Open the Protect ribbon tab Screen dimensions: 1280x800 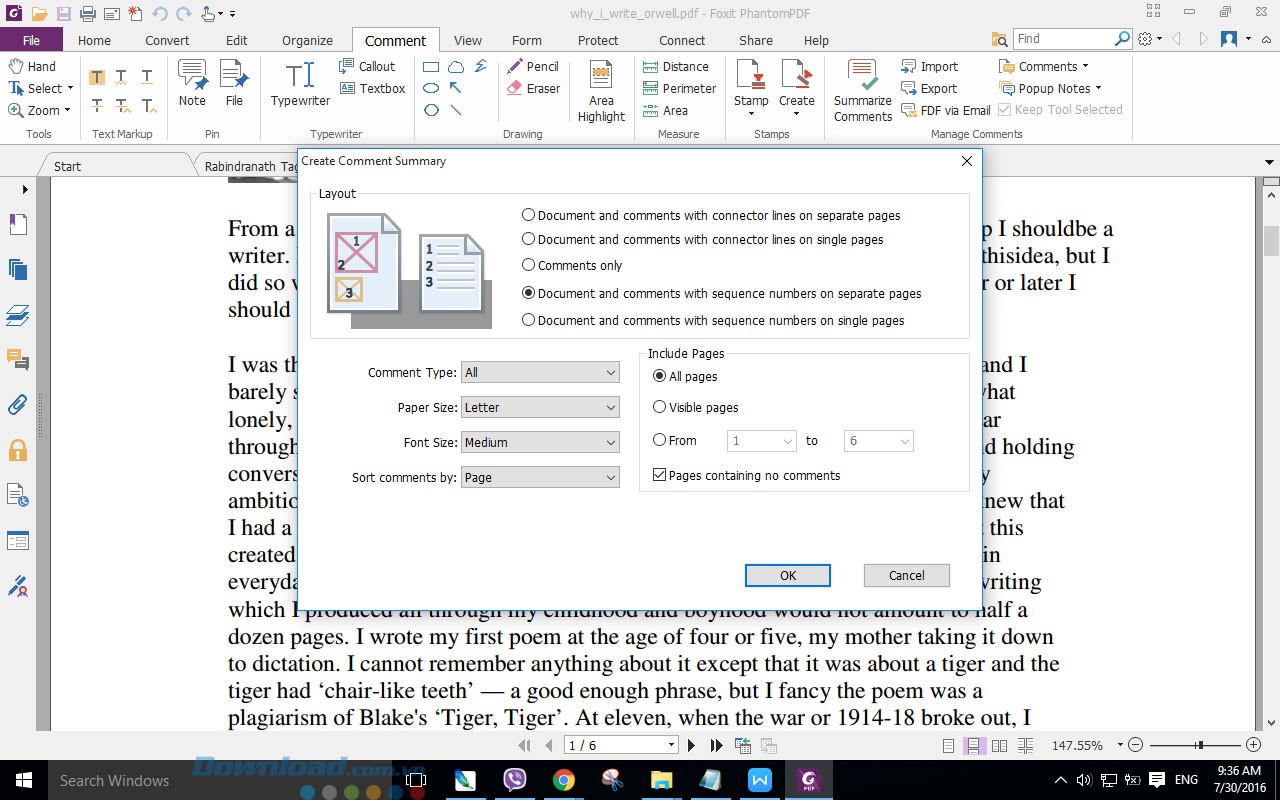[x=598, y=40]
